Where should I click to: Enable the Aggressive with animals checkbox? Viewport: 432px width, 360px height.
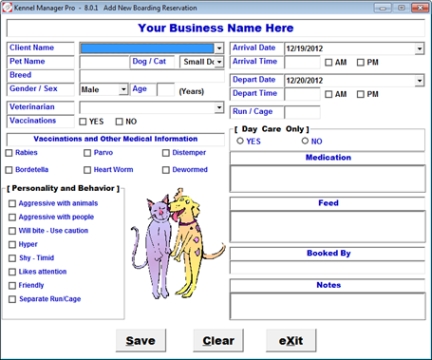pos(12,203)
